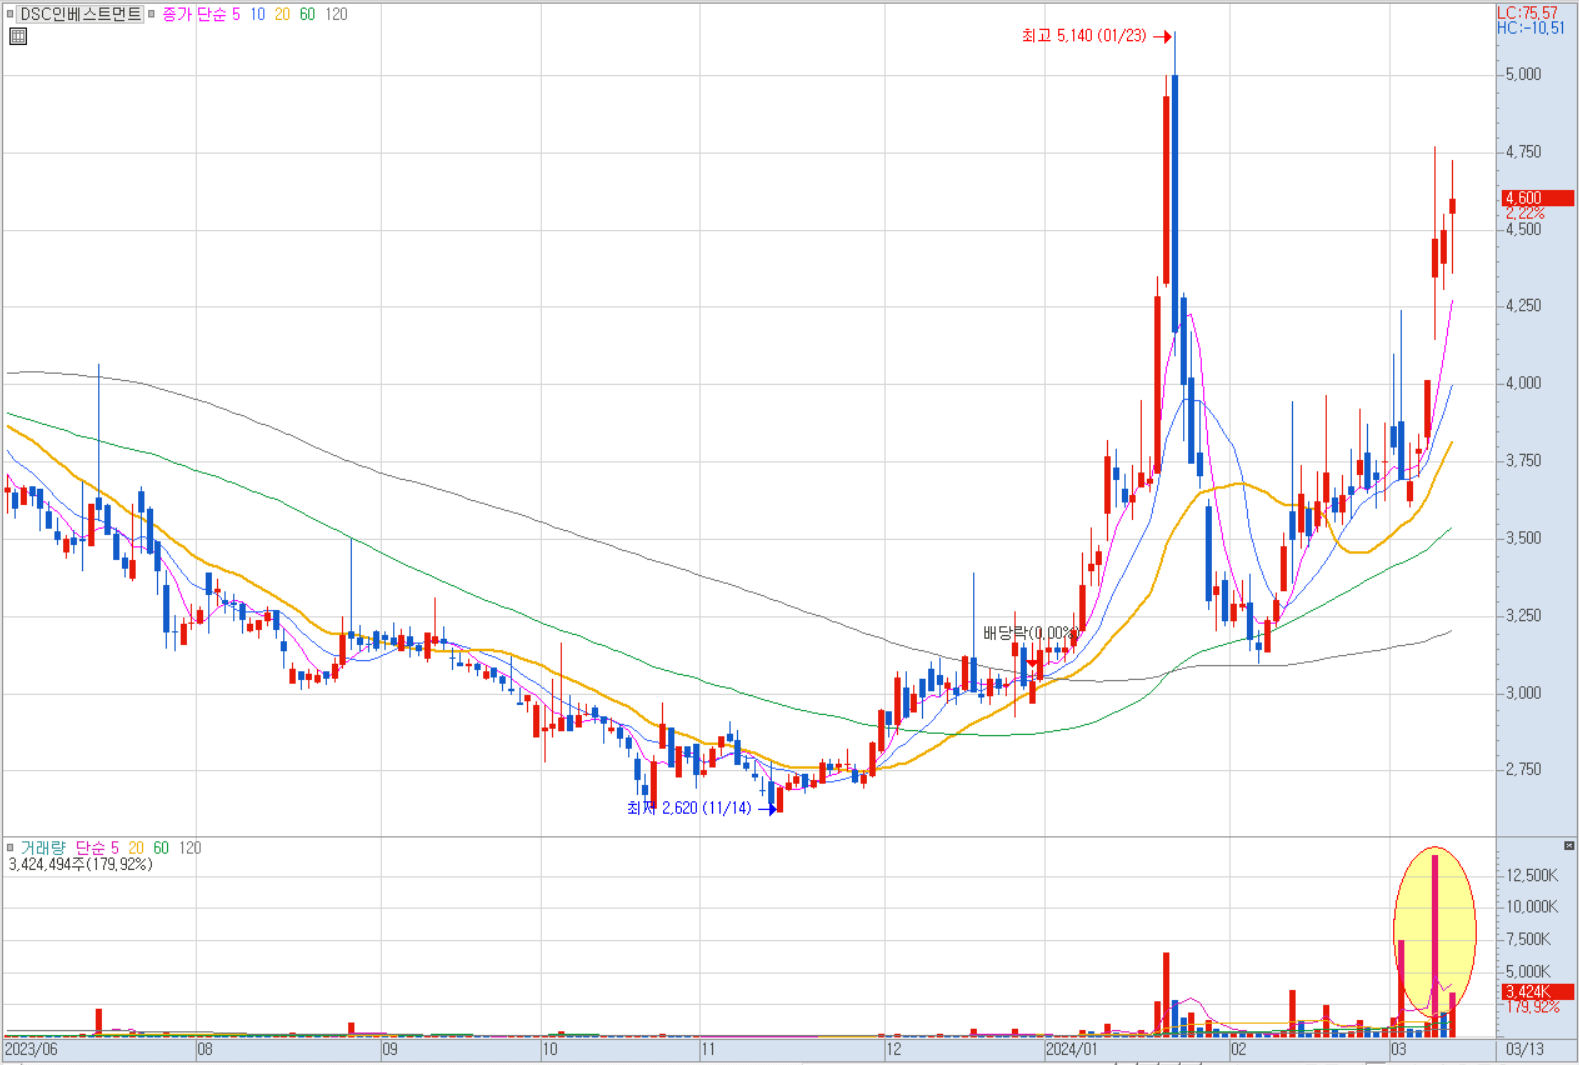Close the volume panel with its corner icon

tap(1569, 846)
